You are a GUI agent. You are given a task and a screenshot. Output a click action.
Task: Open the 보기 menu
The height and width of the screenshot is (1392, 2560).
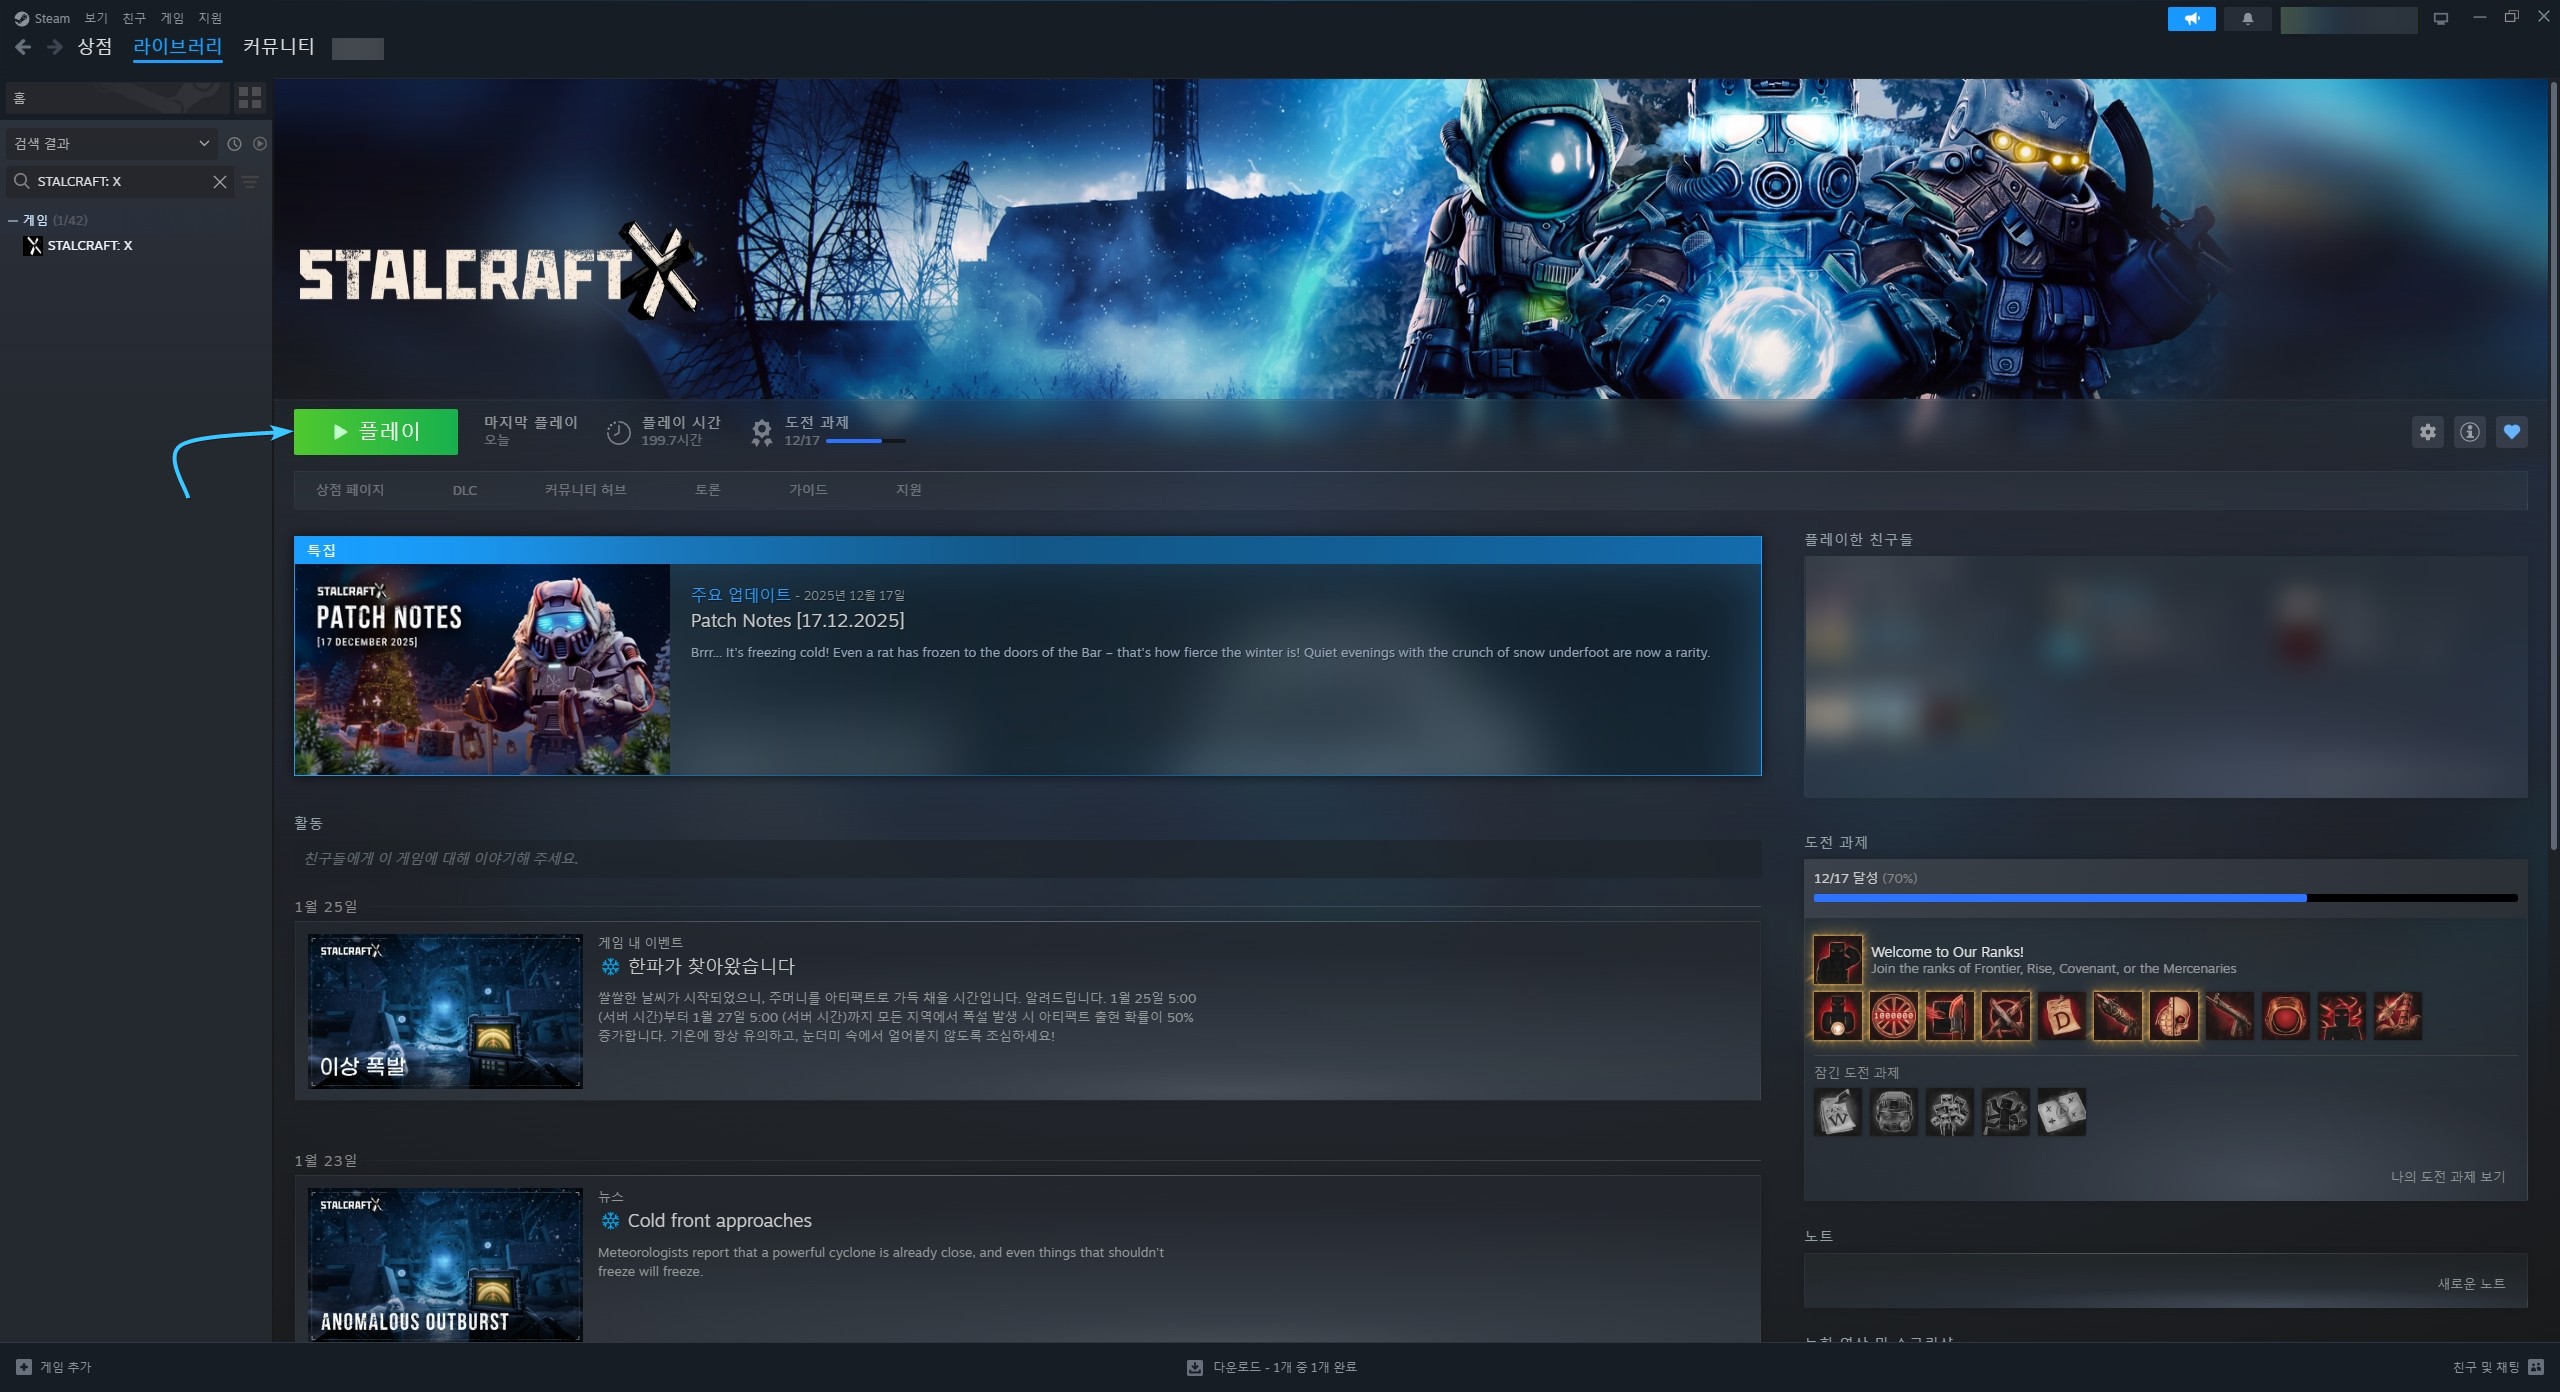click(96, 18)
